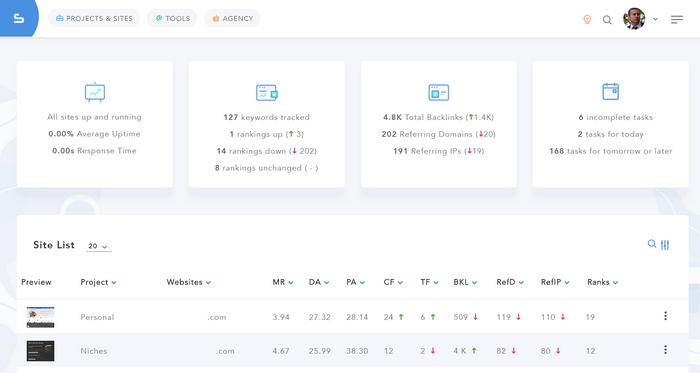Click the uptime monitor chart icon
This screenshot has width=700, height=373.
pos(95,92)
